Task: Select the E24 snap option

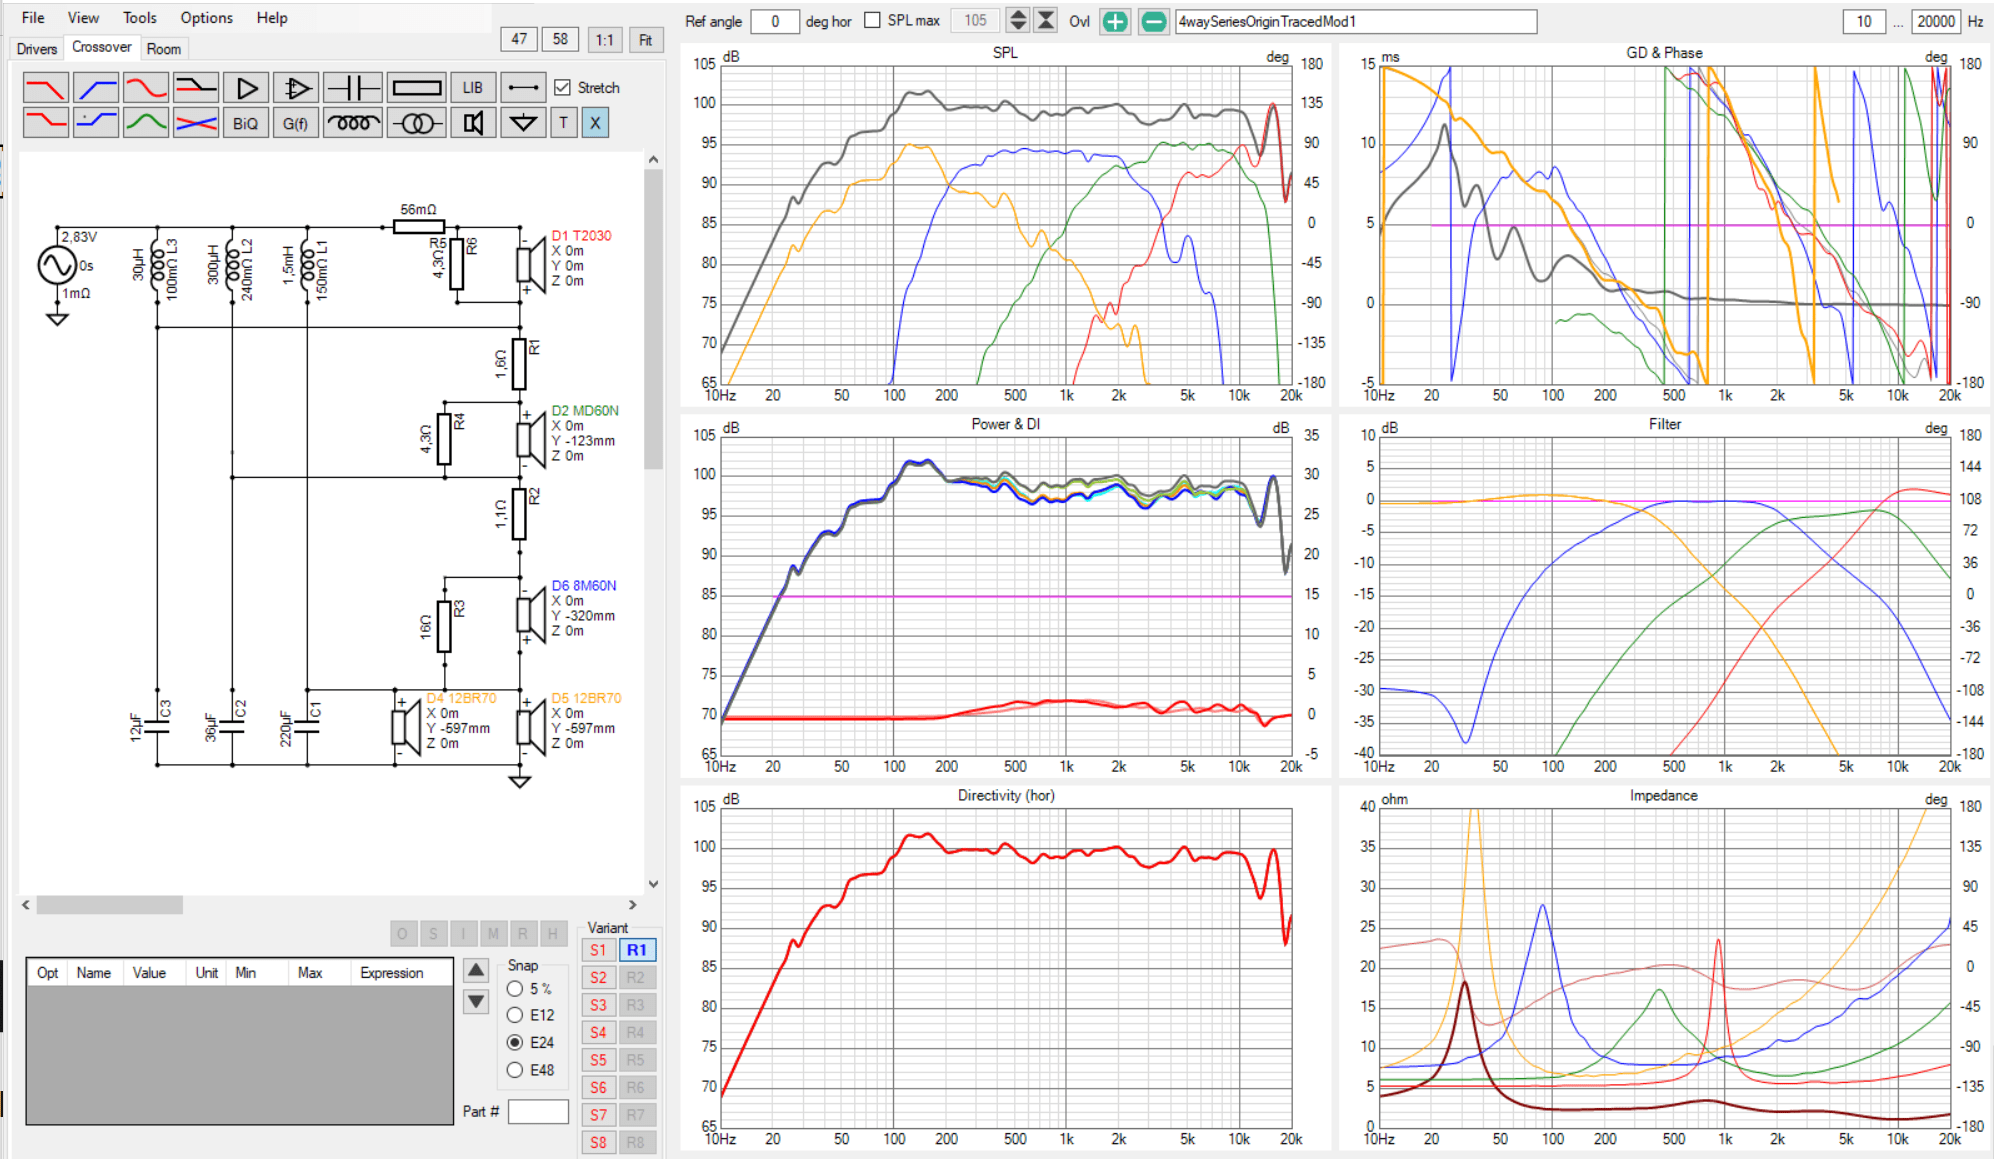Action: point(515,1042)
